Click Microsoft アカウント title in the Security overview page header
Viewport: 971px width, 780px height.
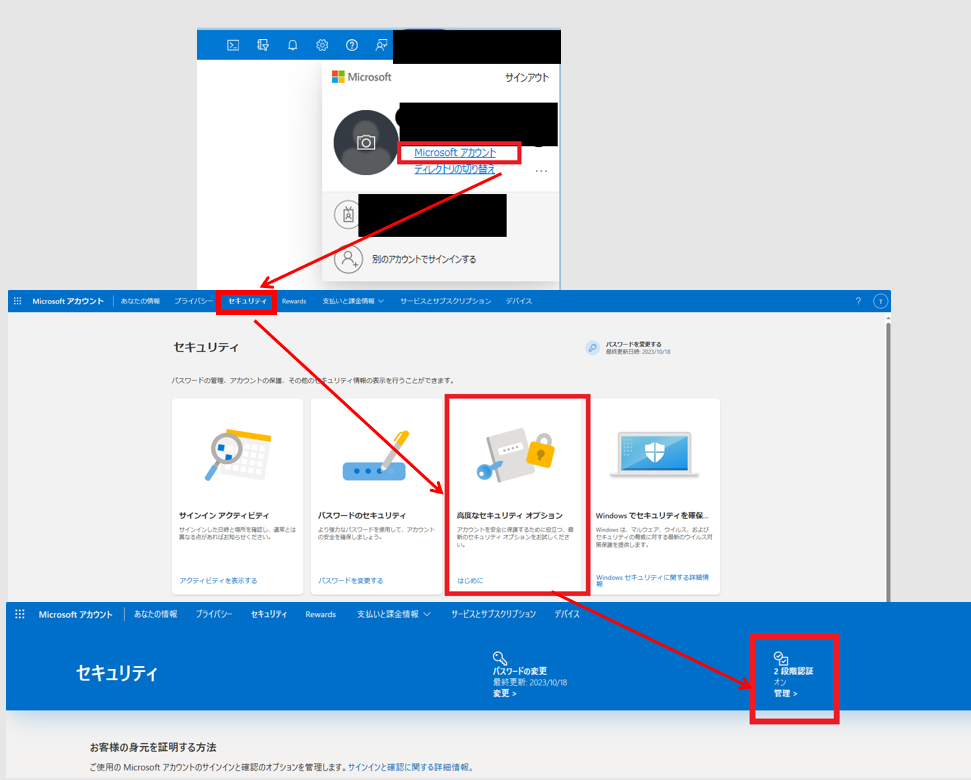(68, 301)
